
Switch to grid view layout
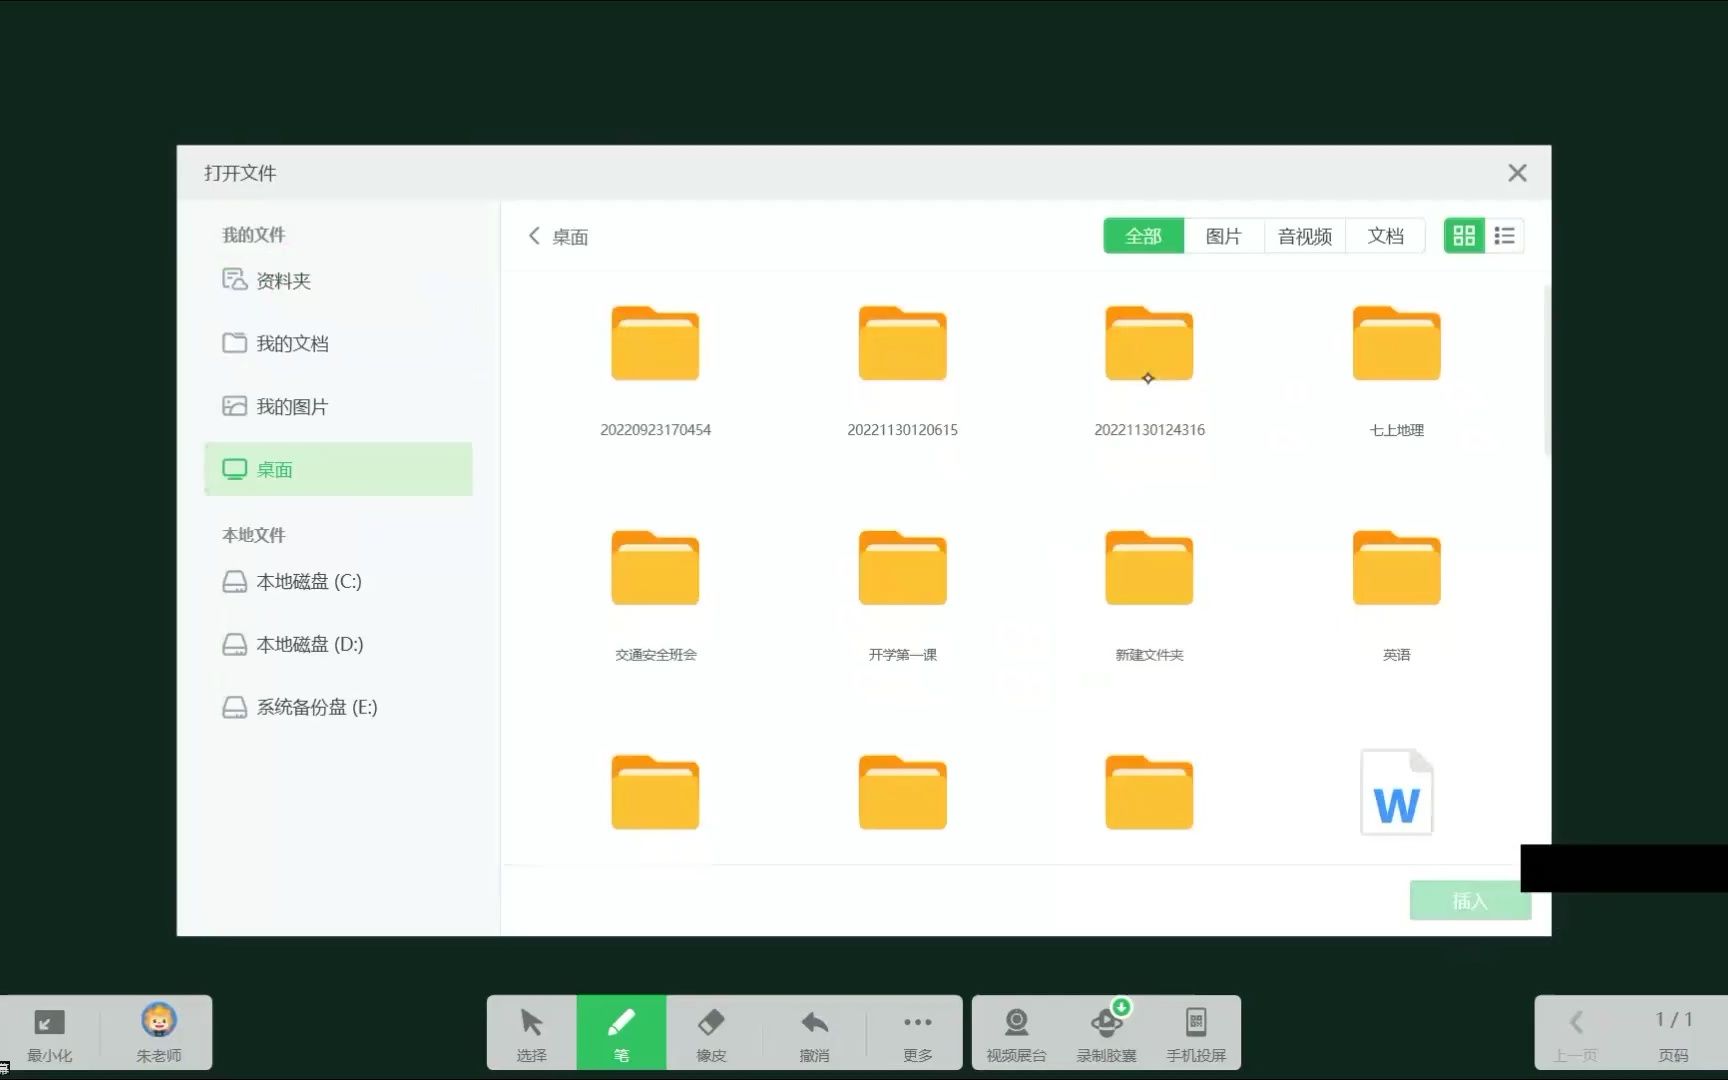[x=1464, y=235]
